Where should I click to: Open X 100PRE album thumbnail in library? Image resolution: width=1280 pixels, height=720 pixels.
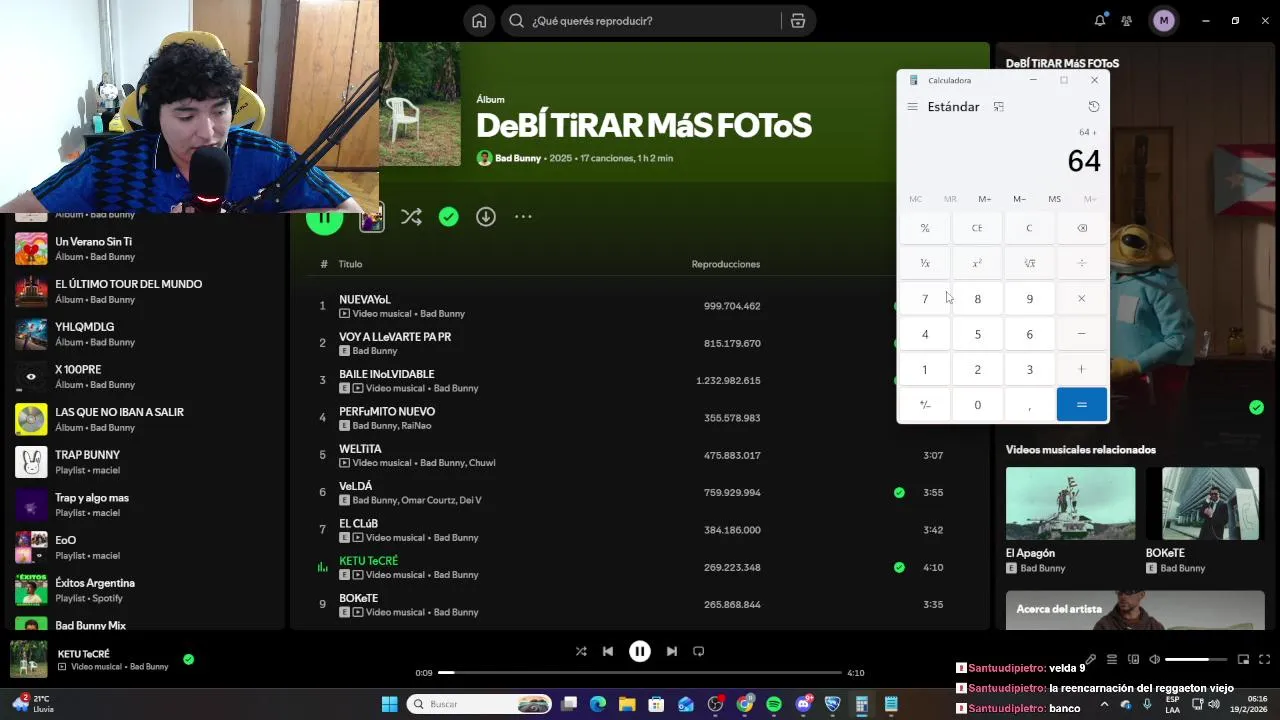pyautogui.click(x=31, y=377)
